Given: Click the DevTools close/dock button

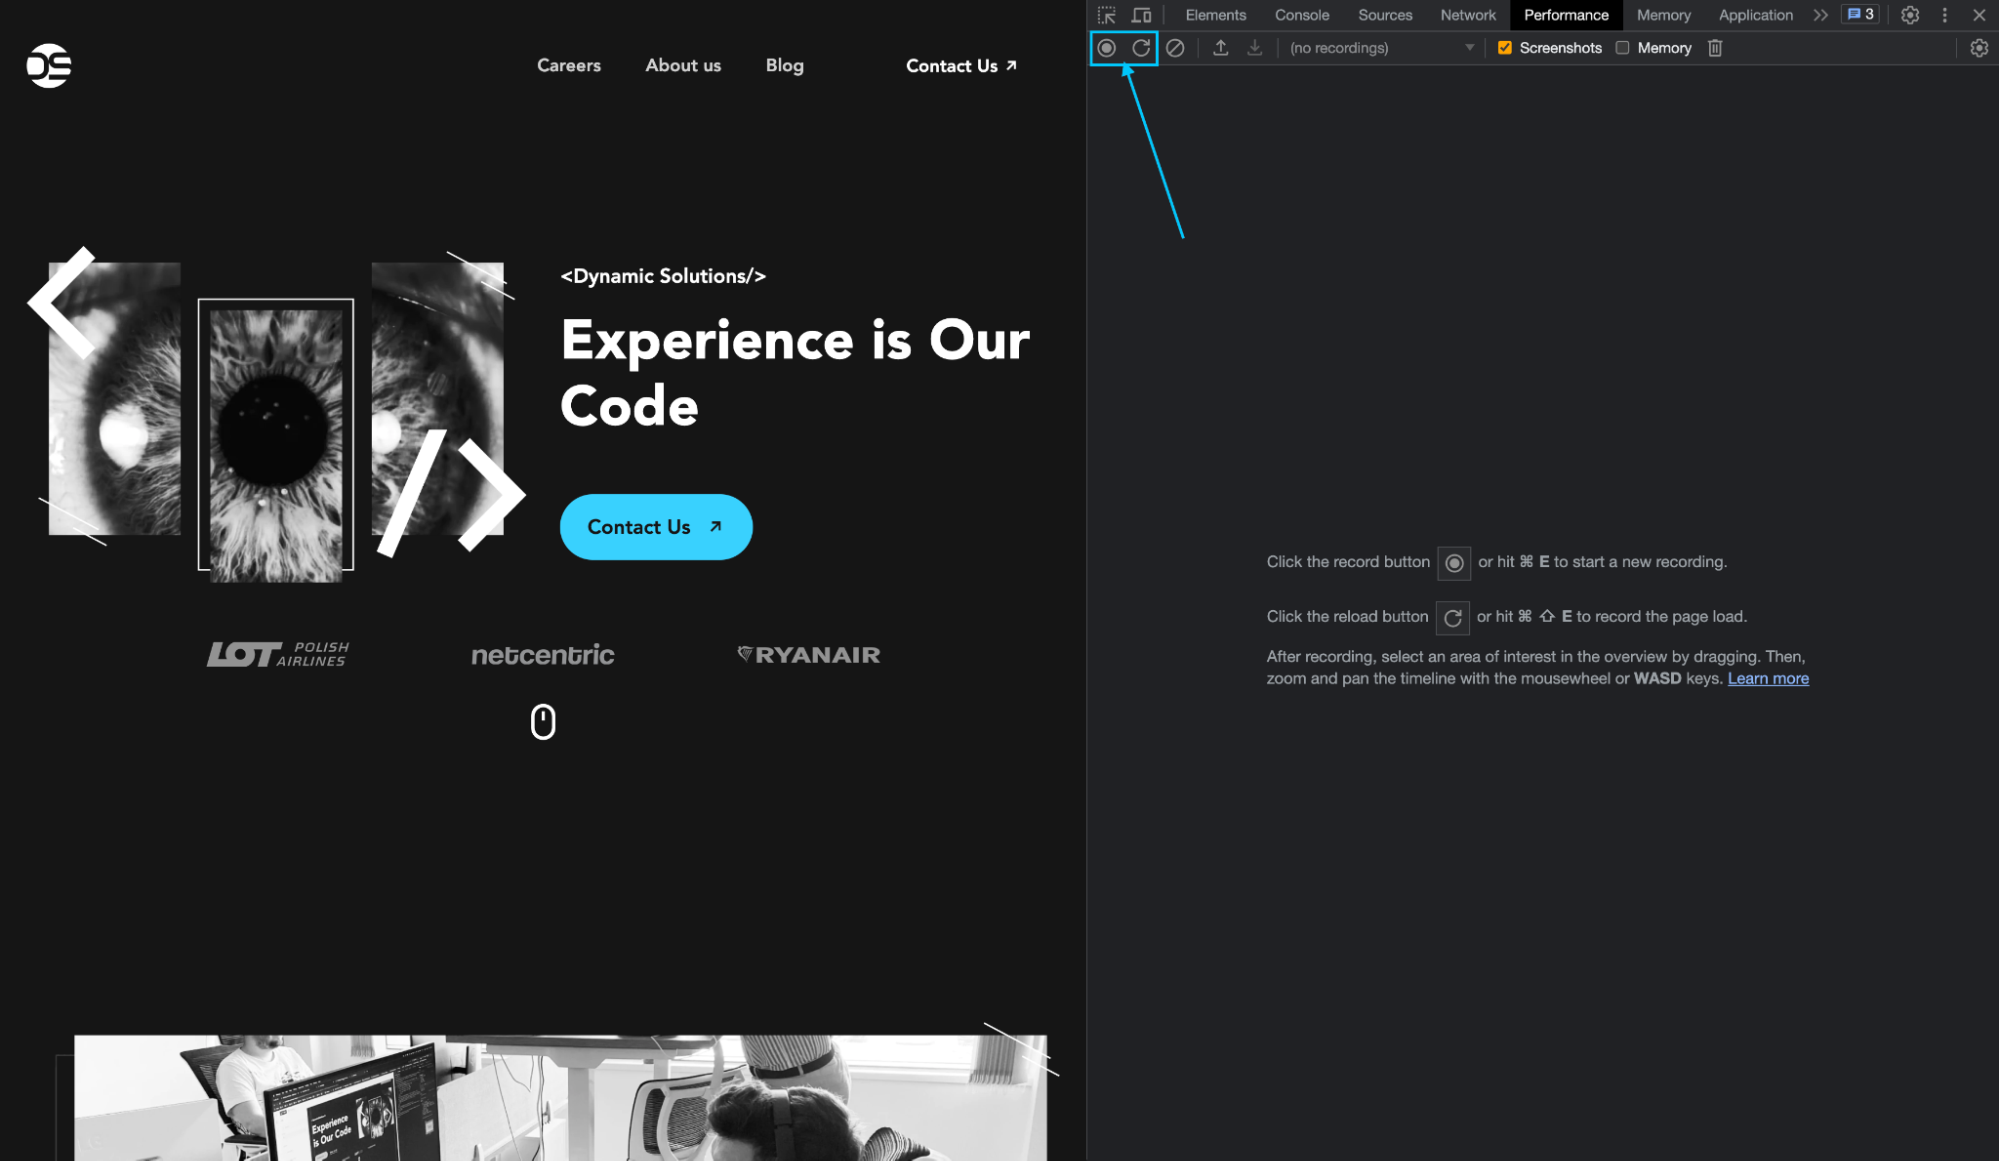Looking at the screenshot, I should (x=1980, y=15).
